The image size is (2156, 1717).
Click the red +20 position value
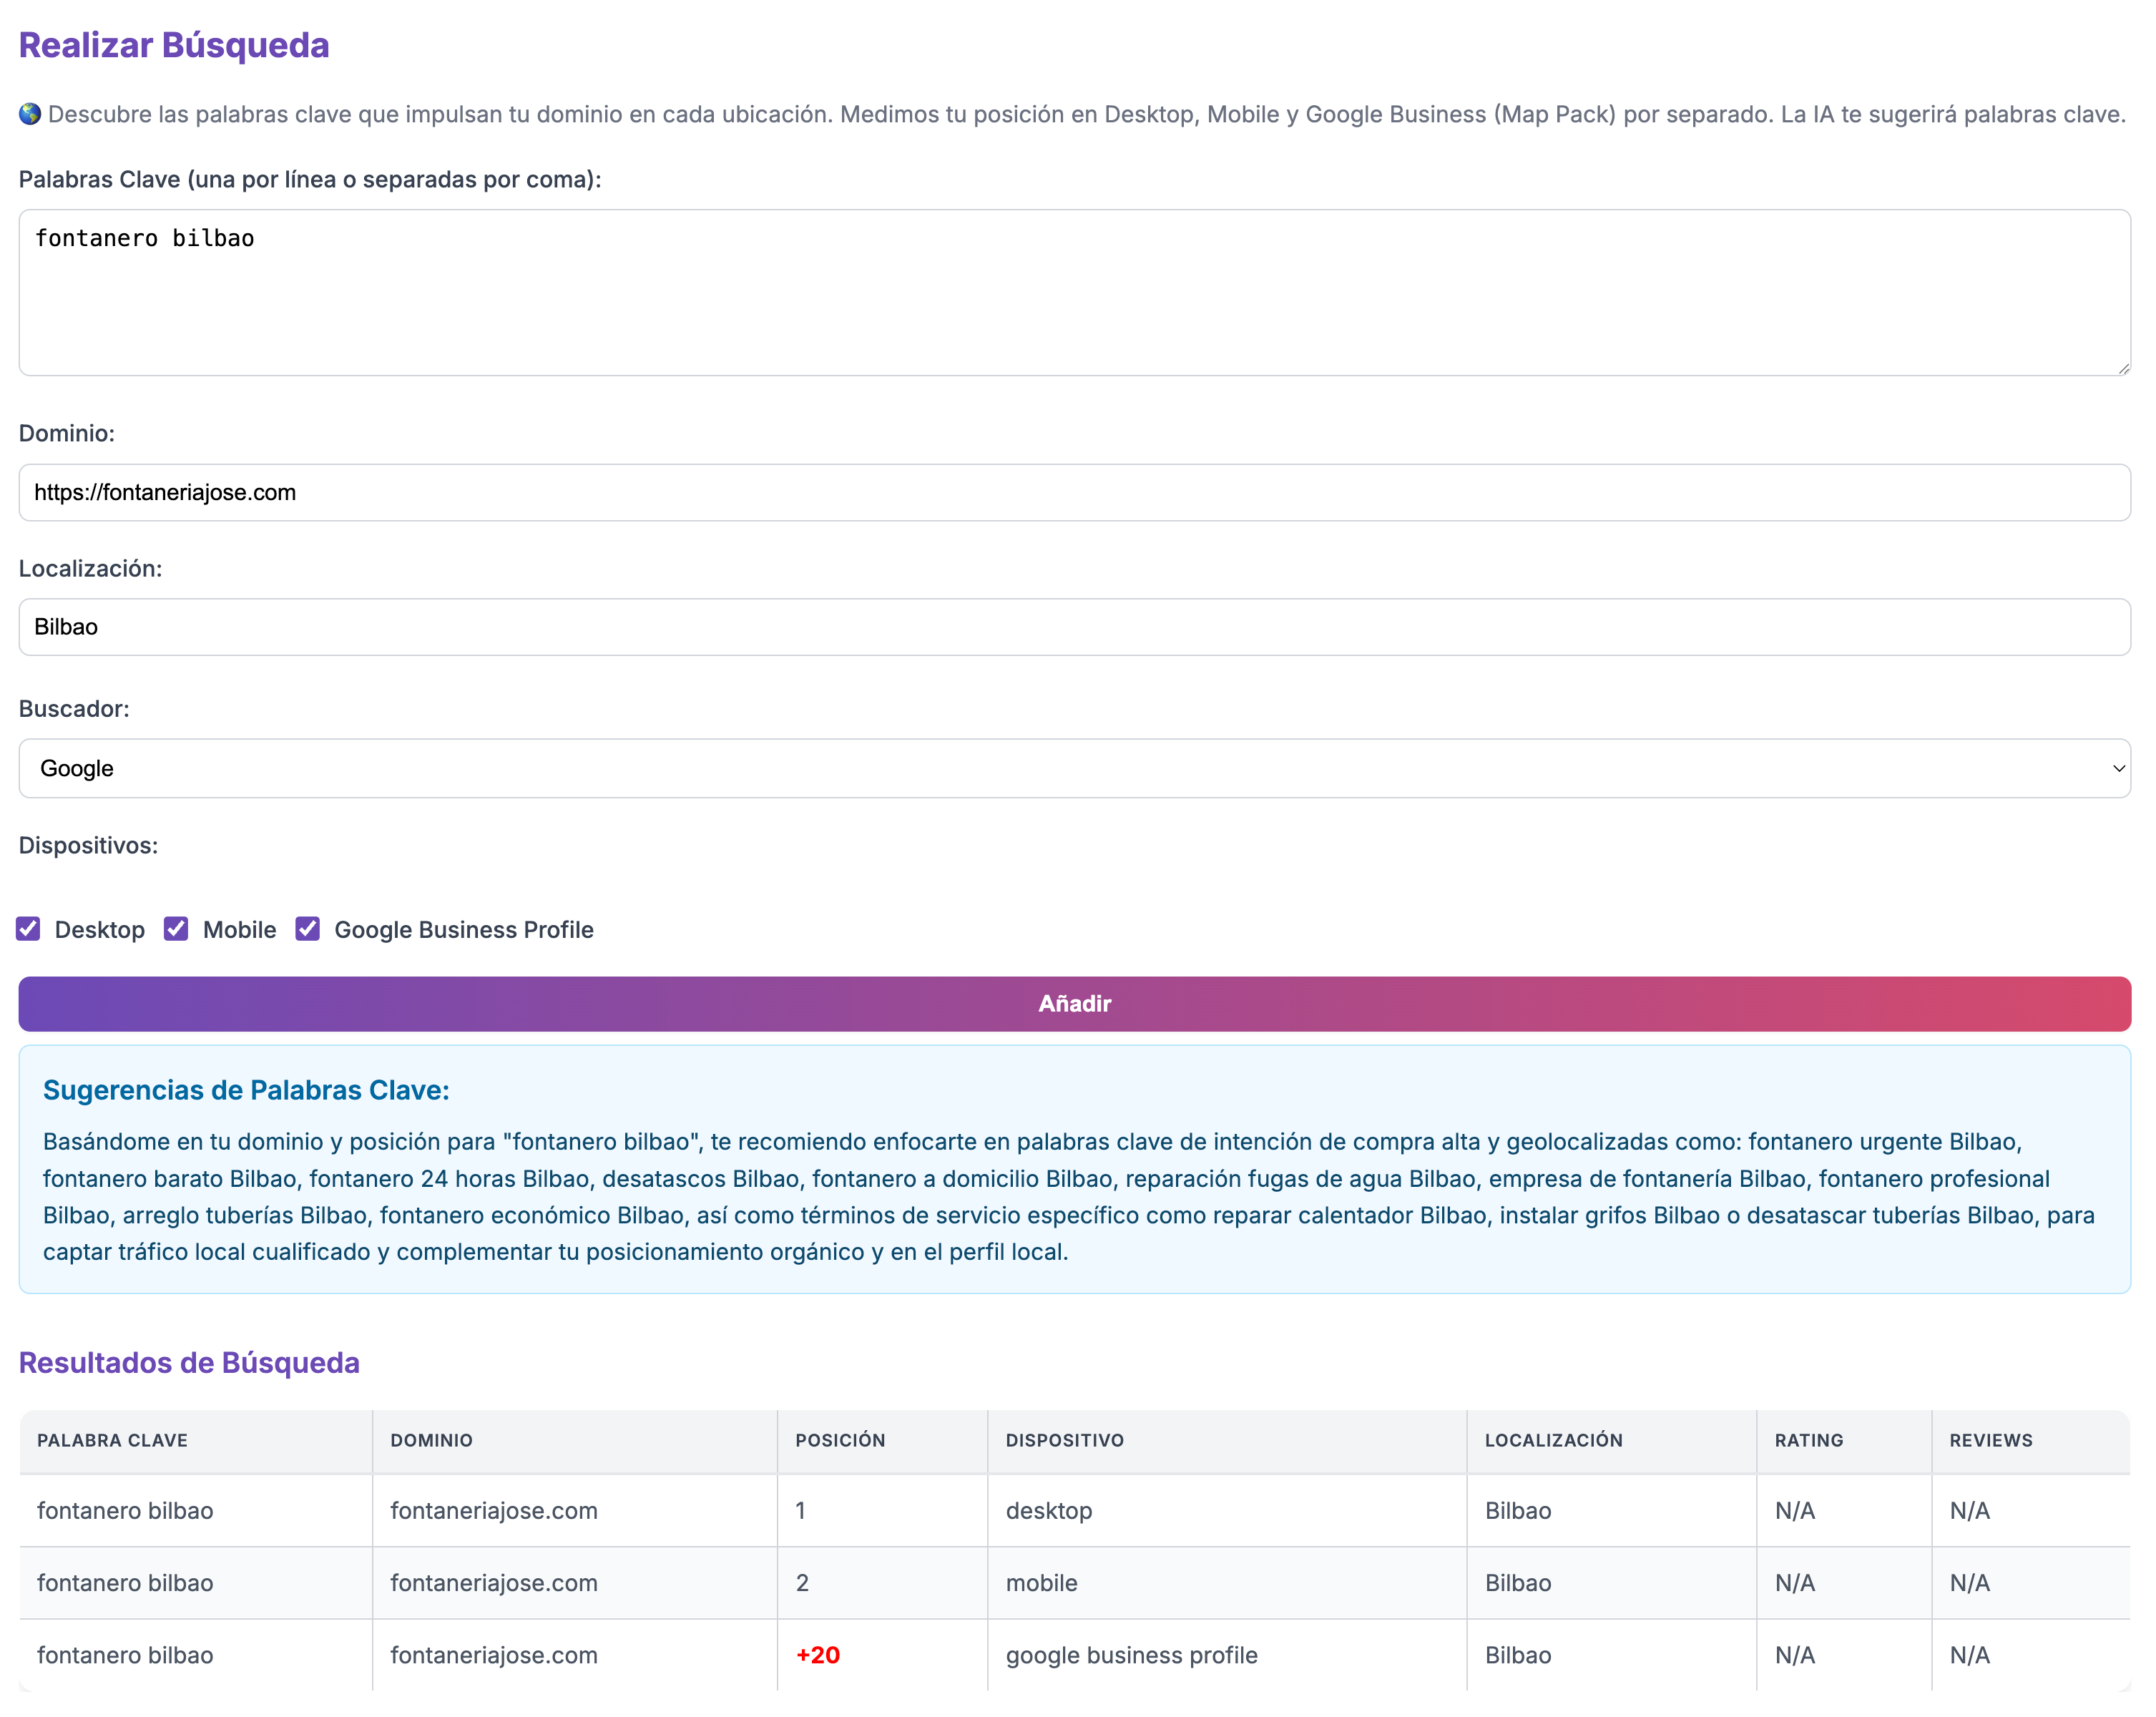818,1655
